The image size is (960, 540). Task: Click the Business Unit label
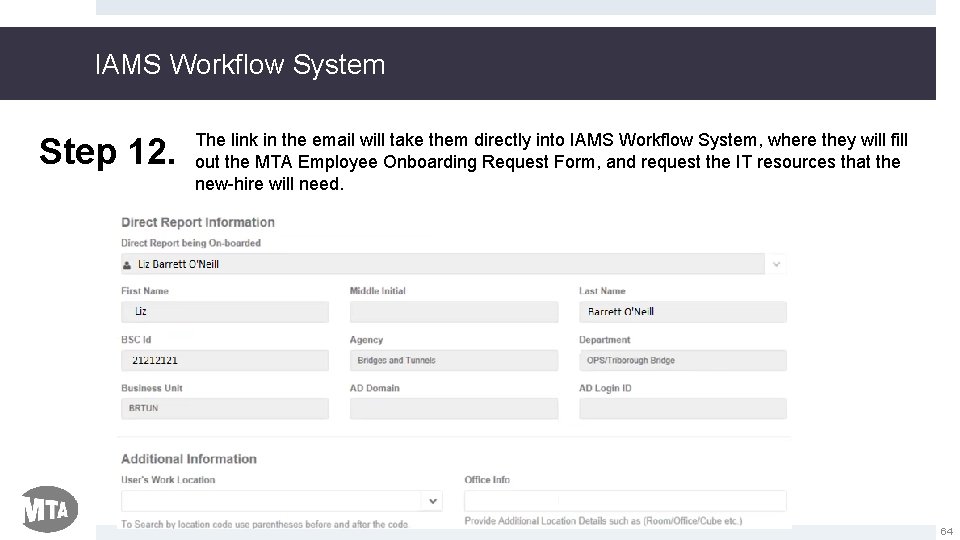click(x=152, y=388)
